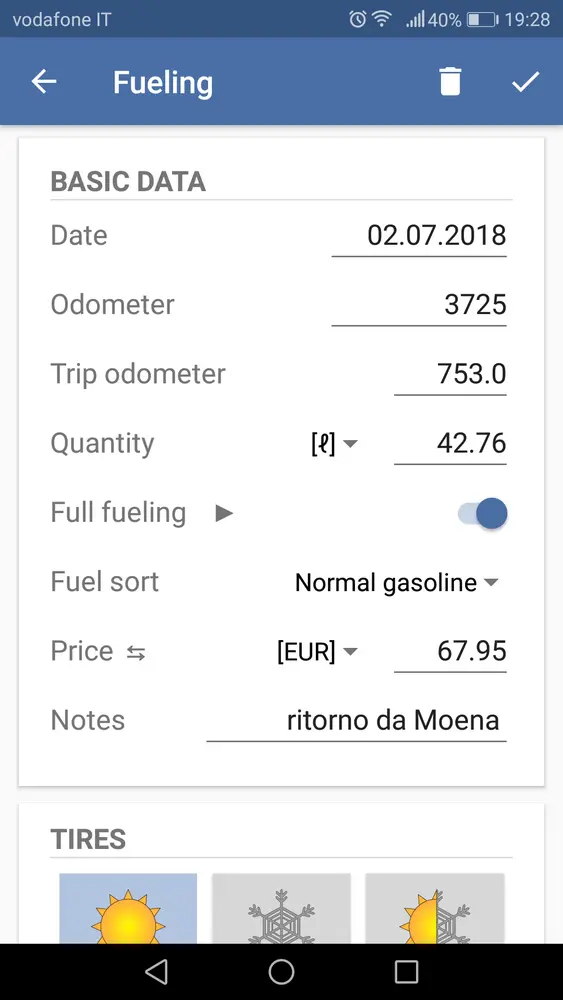Open the quantity unit [ℓ] dropdown
This screenshot has height=1000, width=563.
point(334,444)
